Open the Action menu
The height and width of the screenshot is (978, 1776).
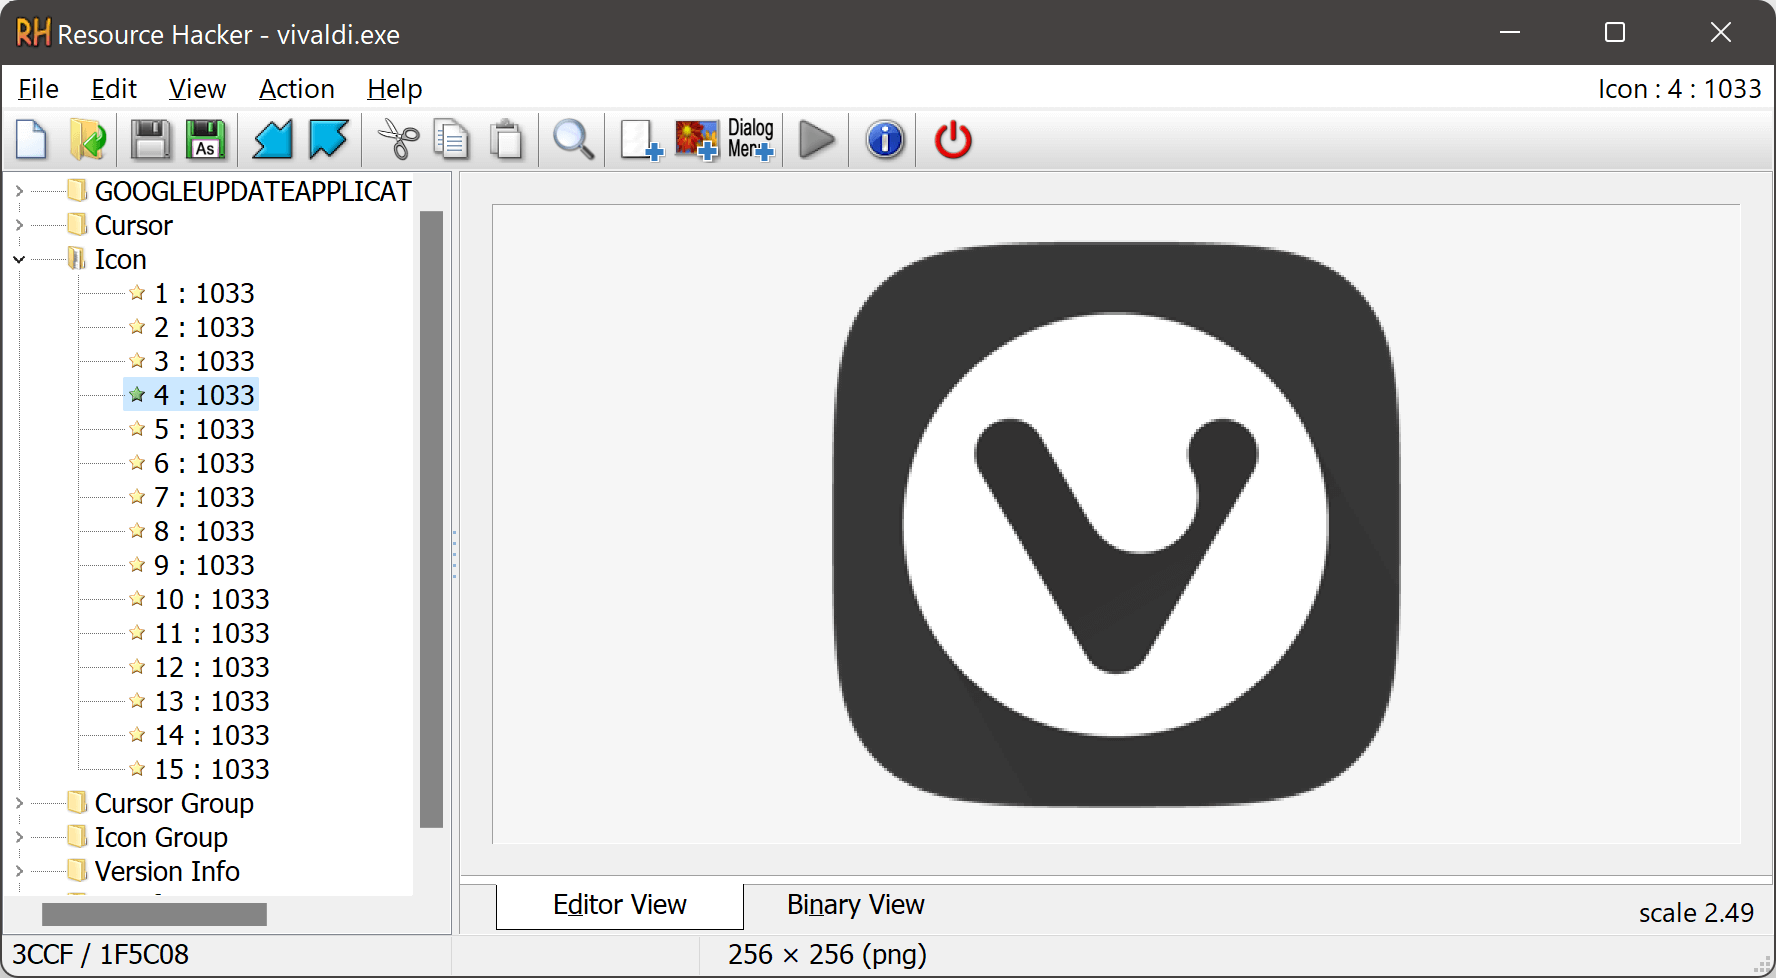(x=296, y=89)
